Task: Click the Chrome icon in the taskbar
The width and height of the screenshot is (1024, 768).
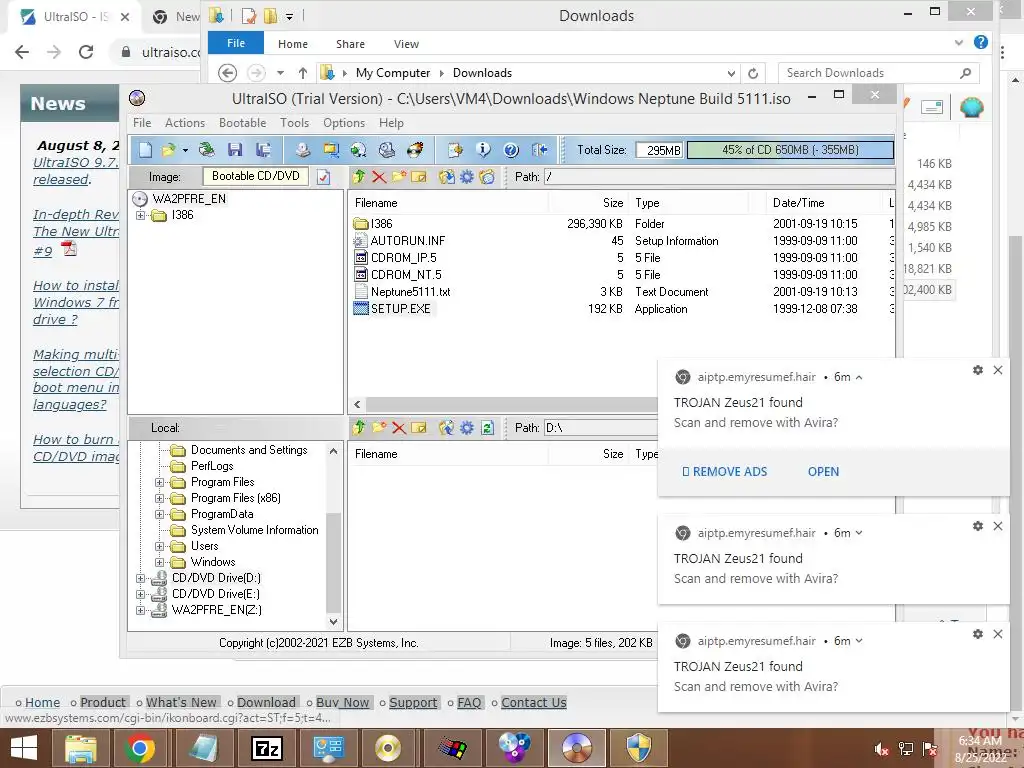Action: pos(140,748)
